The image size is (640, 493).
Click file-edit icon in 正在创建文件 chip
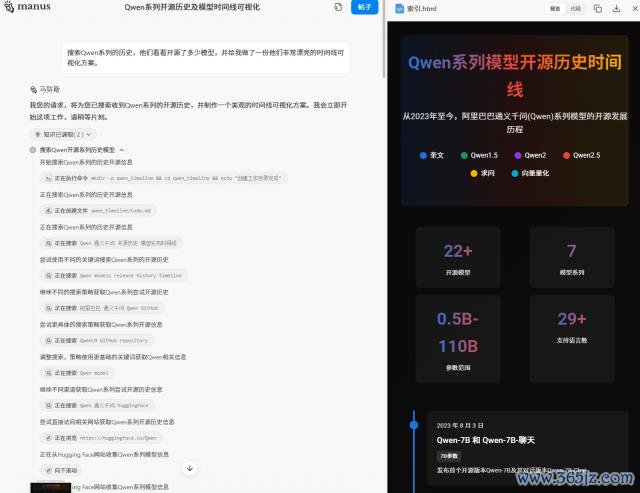pyautogui.click(x=48, y=211)
